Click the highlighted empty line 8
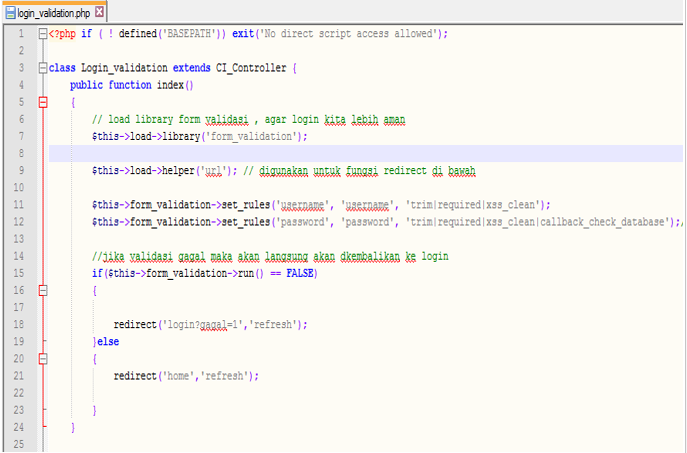The width and height of the screenshot is (687, 453). [x=365, y=153]
